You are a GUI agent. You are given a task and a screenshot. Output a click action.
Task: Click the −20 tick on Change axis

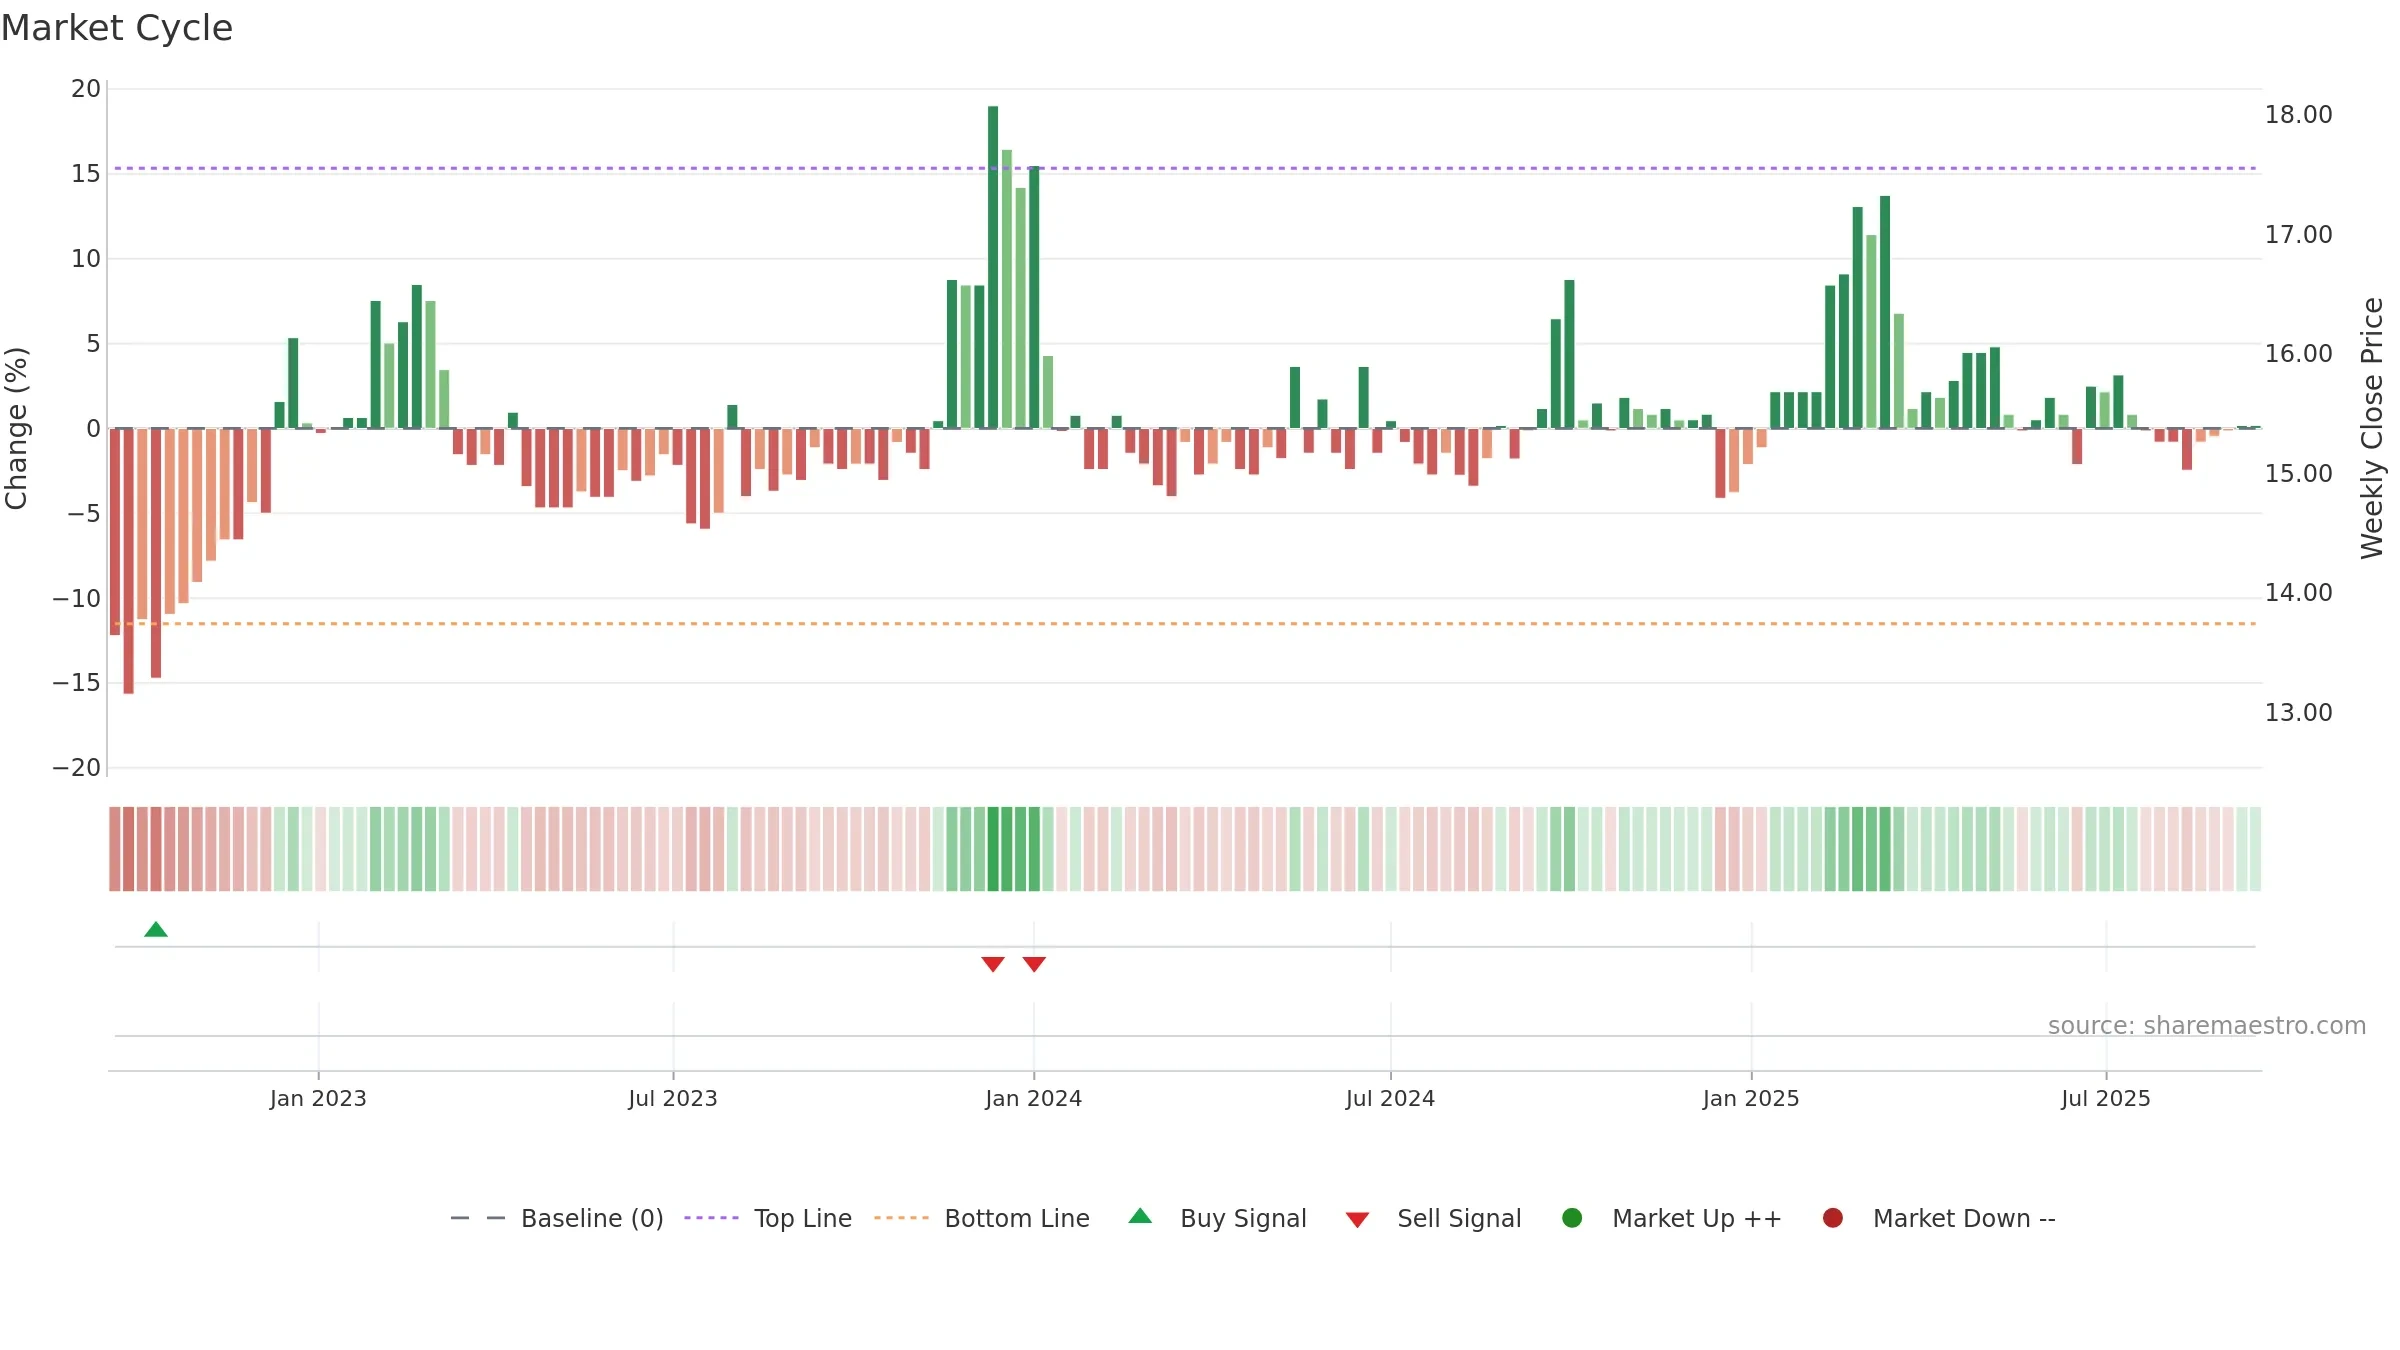click(77, 768)
